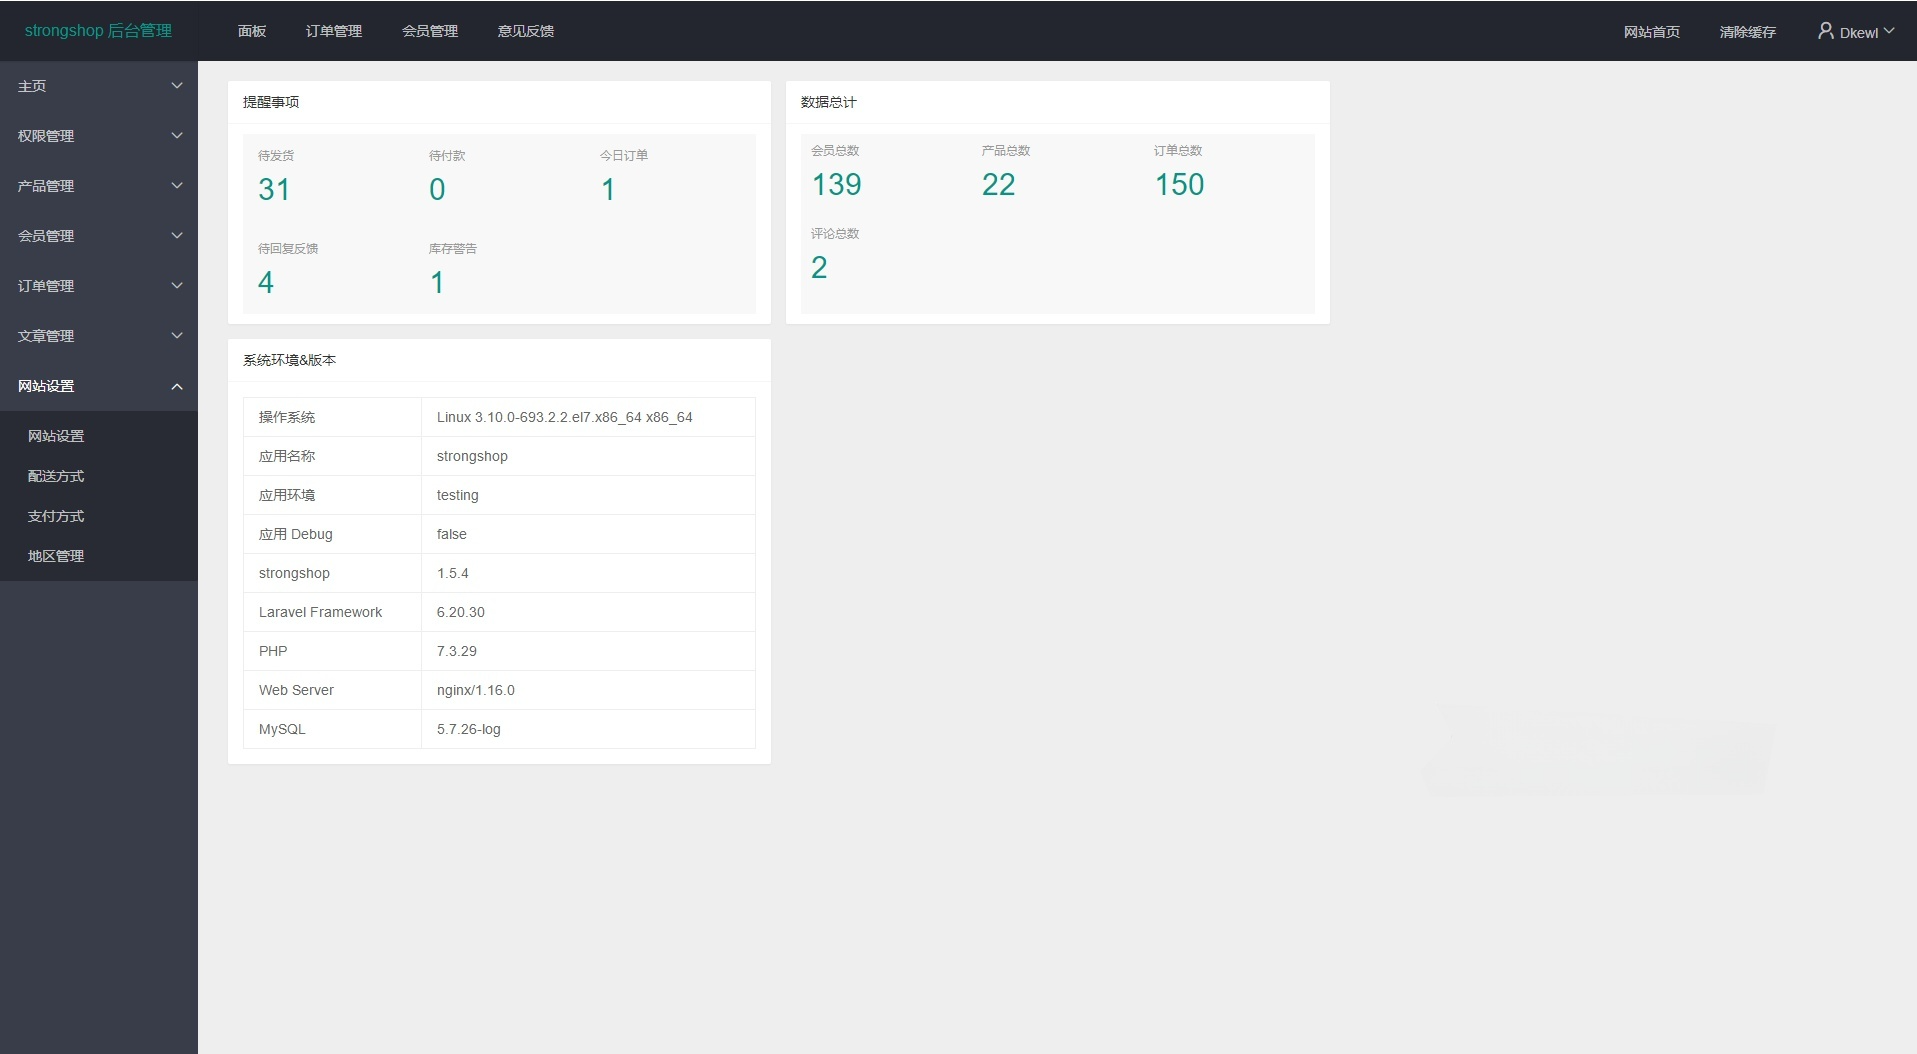Select the 清除缓存 cache clear option
Screen dimensions: 1917x1054
pyautogui.click(x=1746, y=31)
